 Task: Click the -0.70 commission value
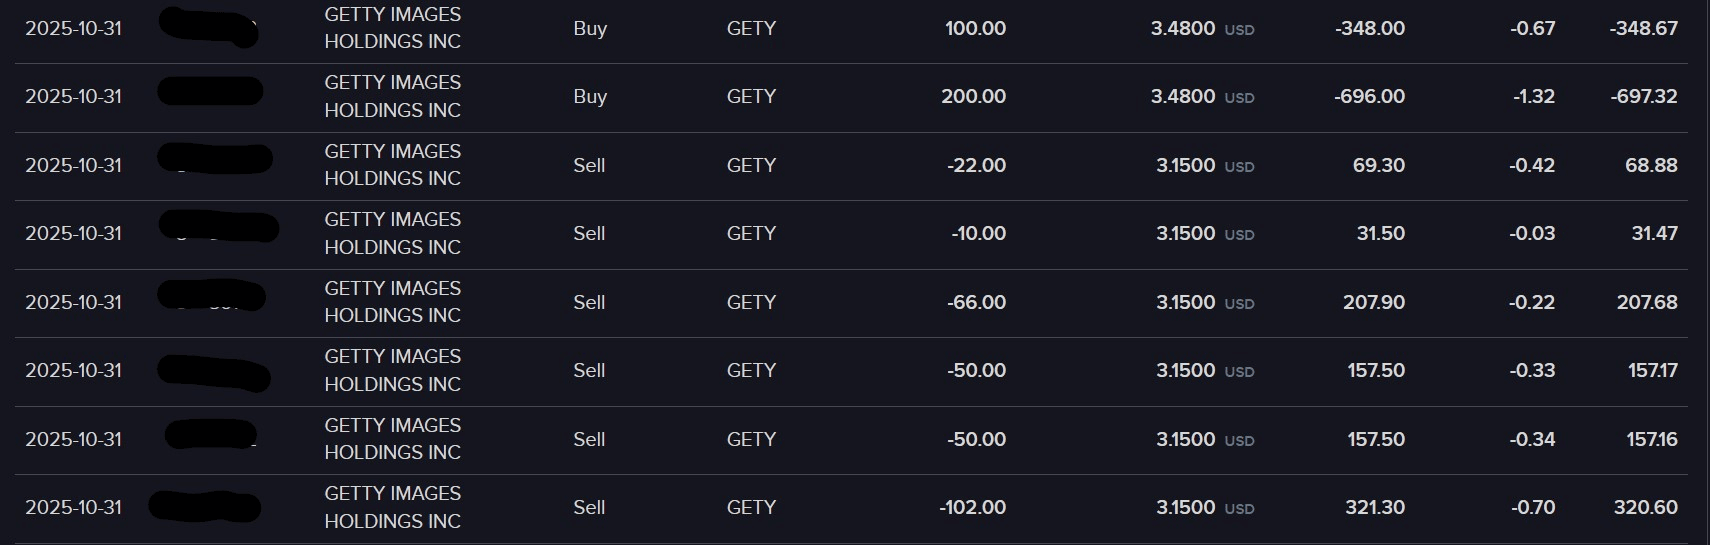tap(1532, 507)
